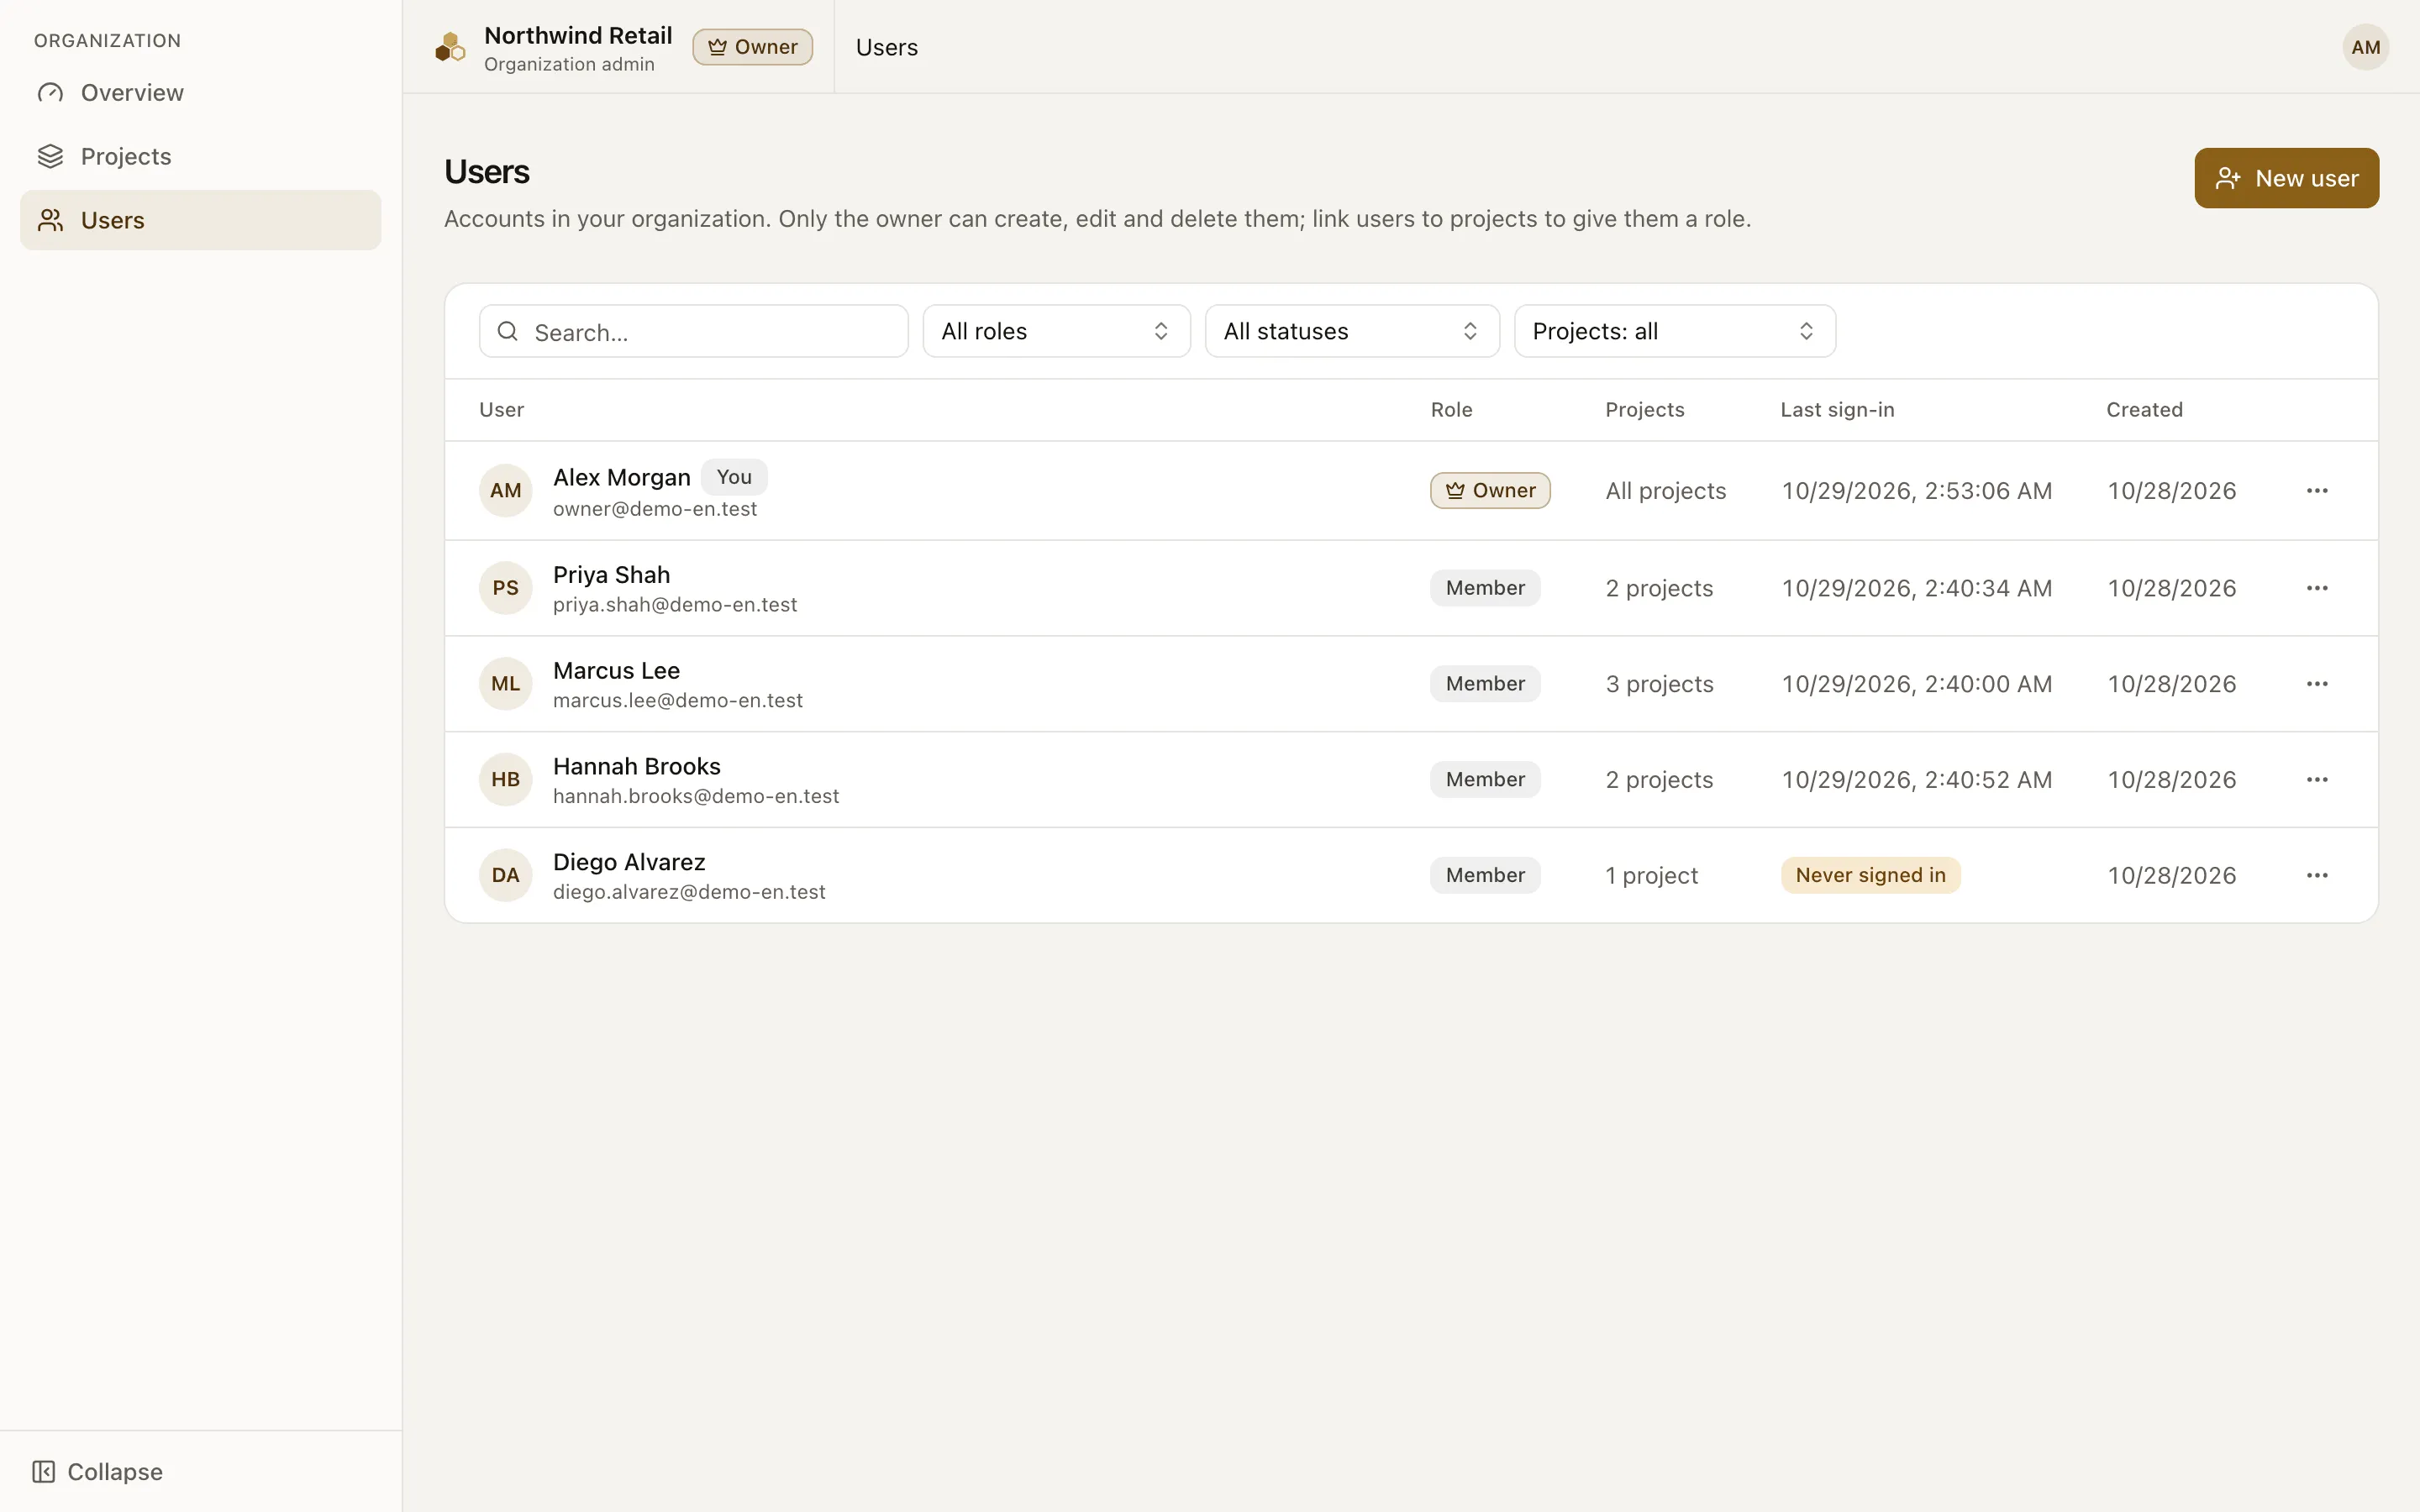
Task: Click the User column header
Action: (501, 410)
